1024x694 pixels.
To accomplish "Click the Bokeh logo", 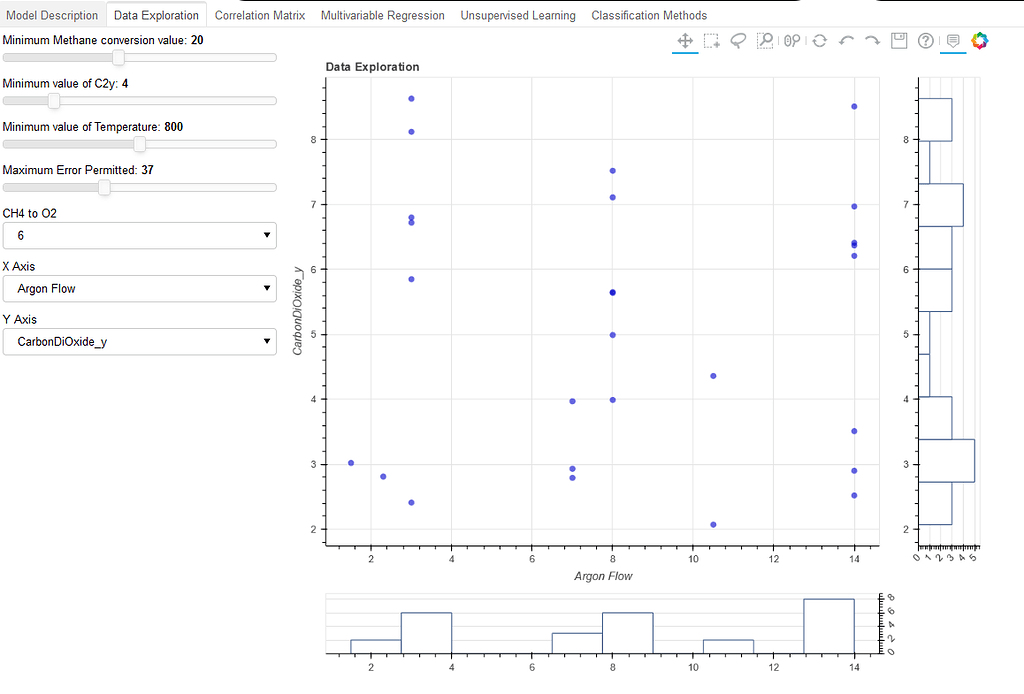I will pos(979,40).
